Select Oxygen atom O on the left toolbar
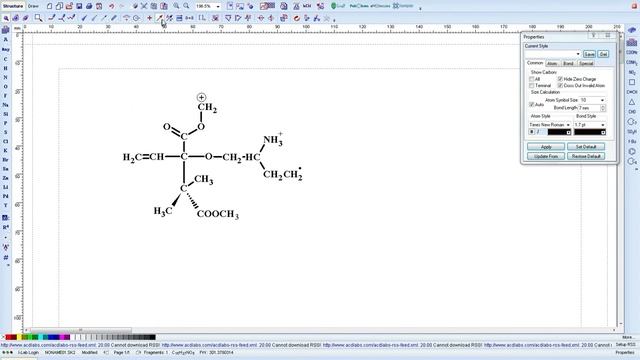 [x=5, y=87]
